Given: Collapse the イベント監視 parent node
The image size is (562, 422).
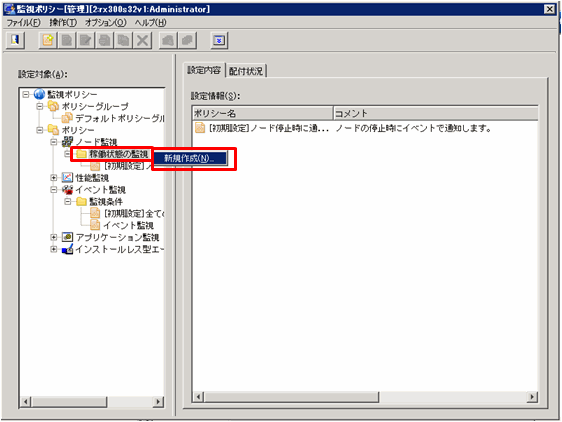Looking at the screenshot, I should 54,189.
